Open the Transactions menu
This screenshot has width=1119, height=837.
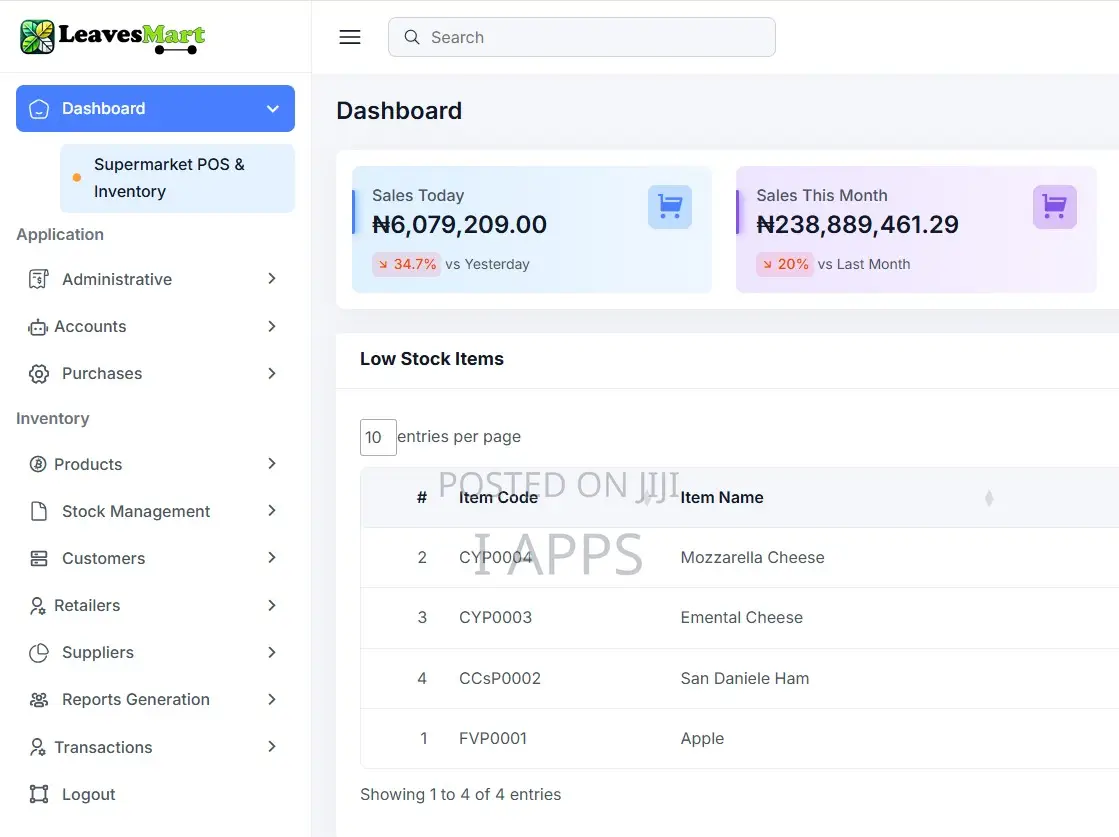(x=155, y=747)
